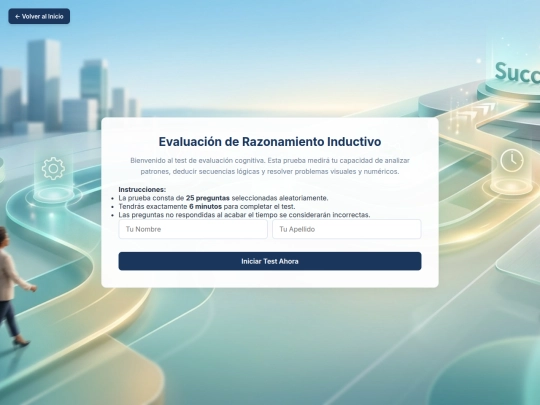Click the heading Evaluación de Razonamiento Inductivo
Viewport: 540px width, 405px height.
coord(270,142)
